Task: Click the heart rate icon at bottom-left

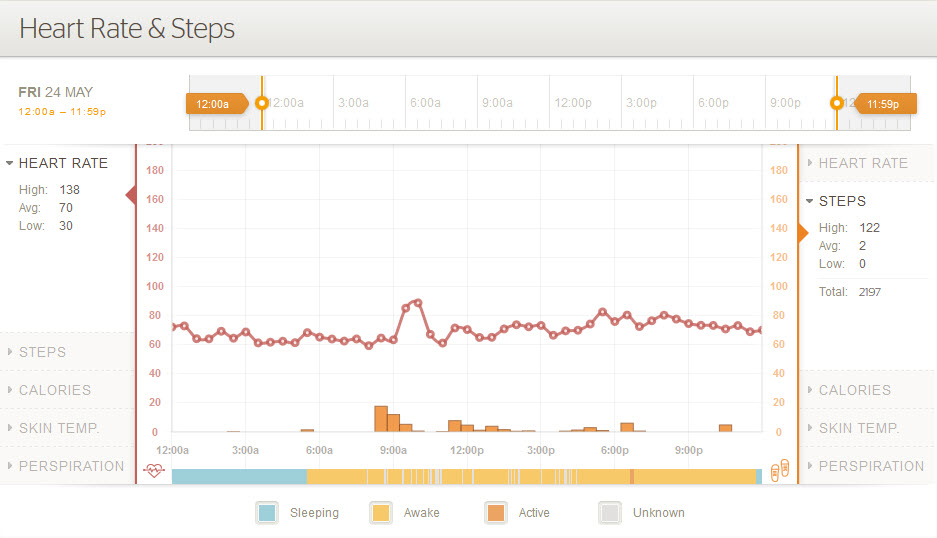Action: point(153,469)
